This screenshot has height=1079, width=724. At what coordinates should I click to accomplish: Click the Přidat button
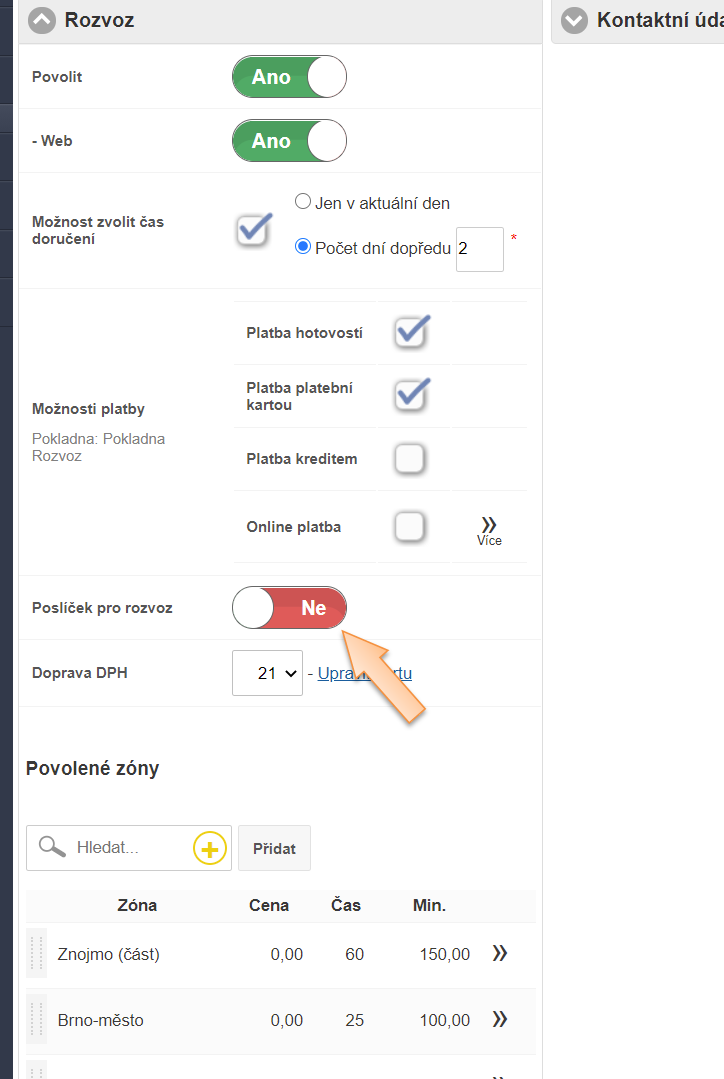[x=274, y=848]
